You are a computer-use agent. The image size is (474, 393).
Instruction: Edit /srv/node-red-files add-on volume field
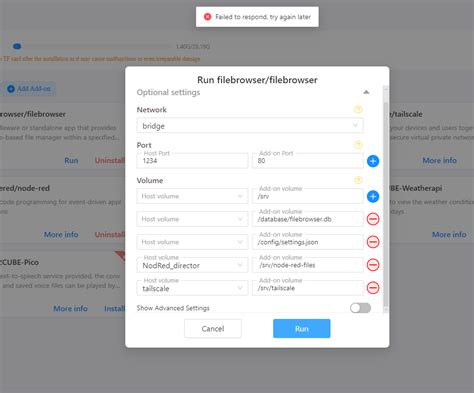click(x=308, y=265)
